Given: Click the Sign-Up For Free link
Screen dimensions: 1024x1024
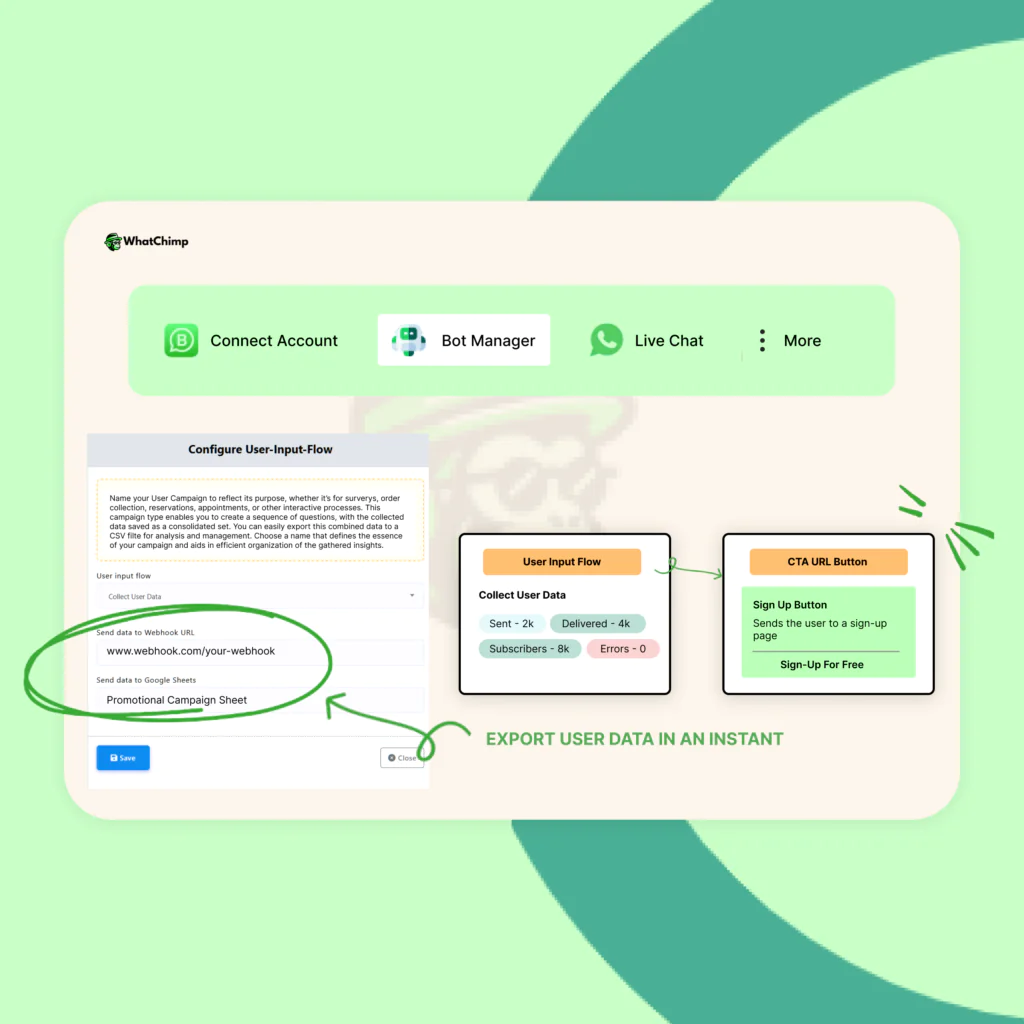Looking at the screenshot, I should point(821,664).
